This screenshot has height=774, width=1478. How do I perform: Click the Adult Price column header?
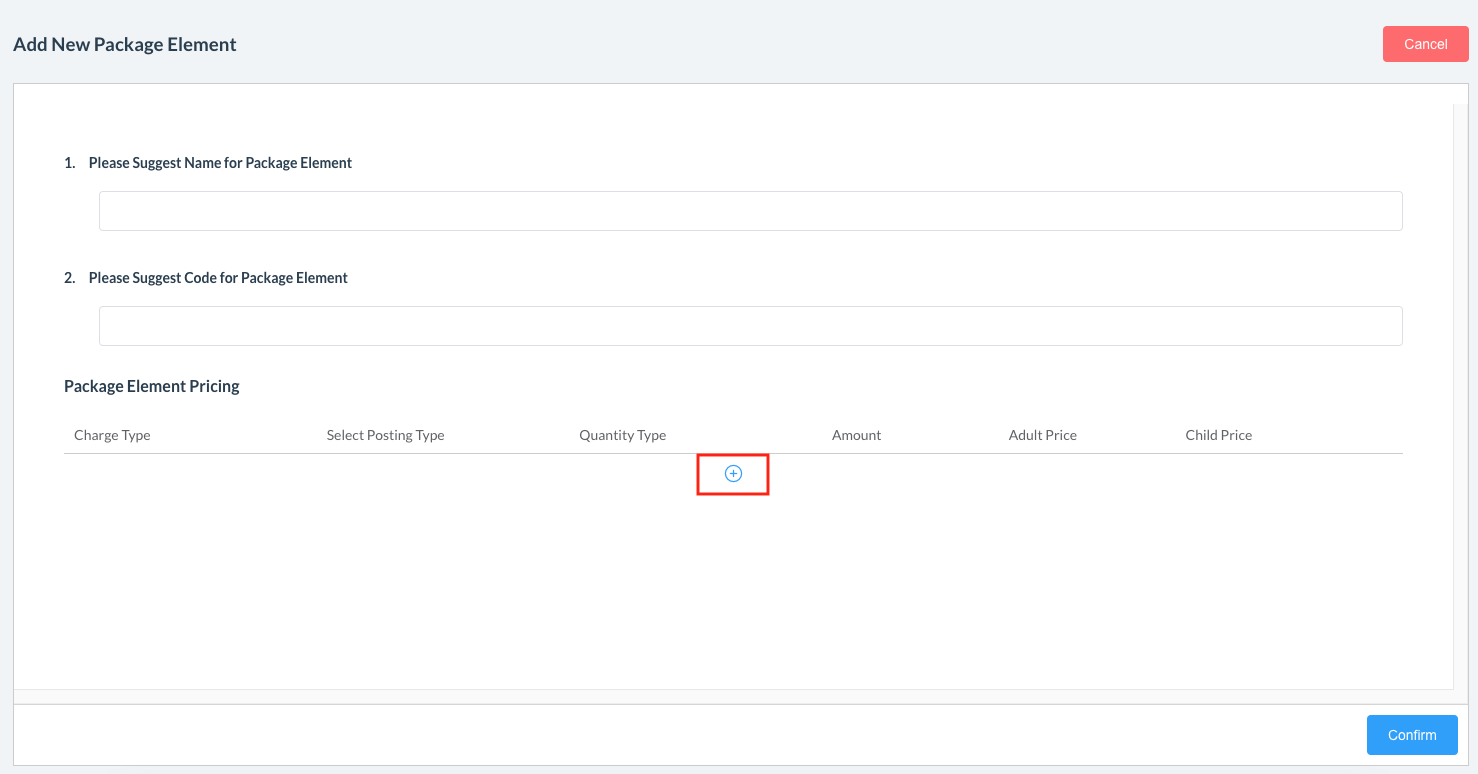pos(1042,435)
